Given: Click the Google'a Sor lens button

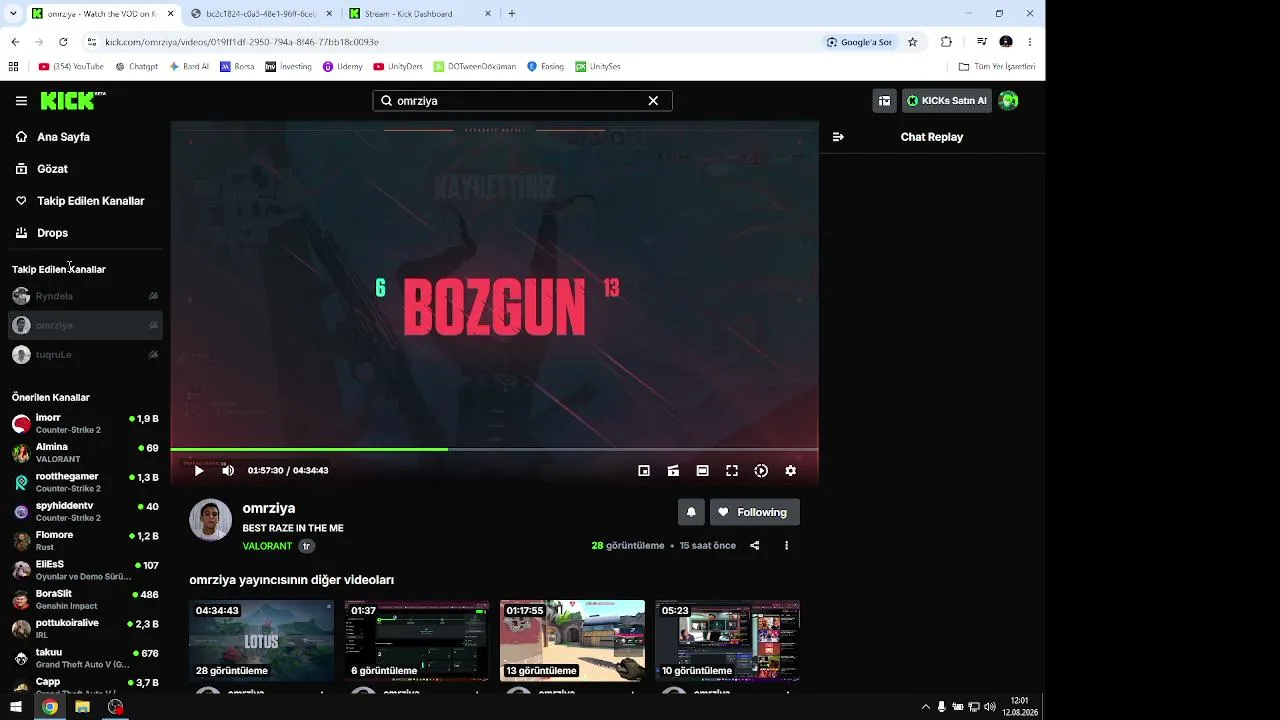Looking at the screenshot, I should click(x=860, y=42).
